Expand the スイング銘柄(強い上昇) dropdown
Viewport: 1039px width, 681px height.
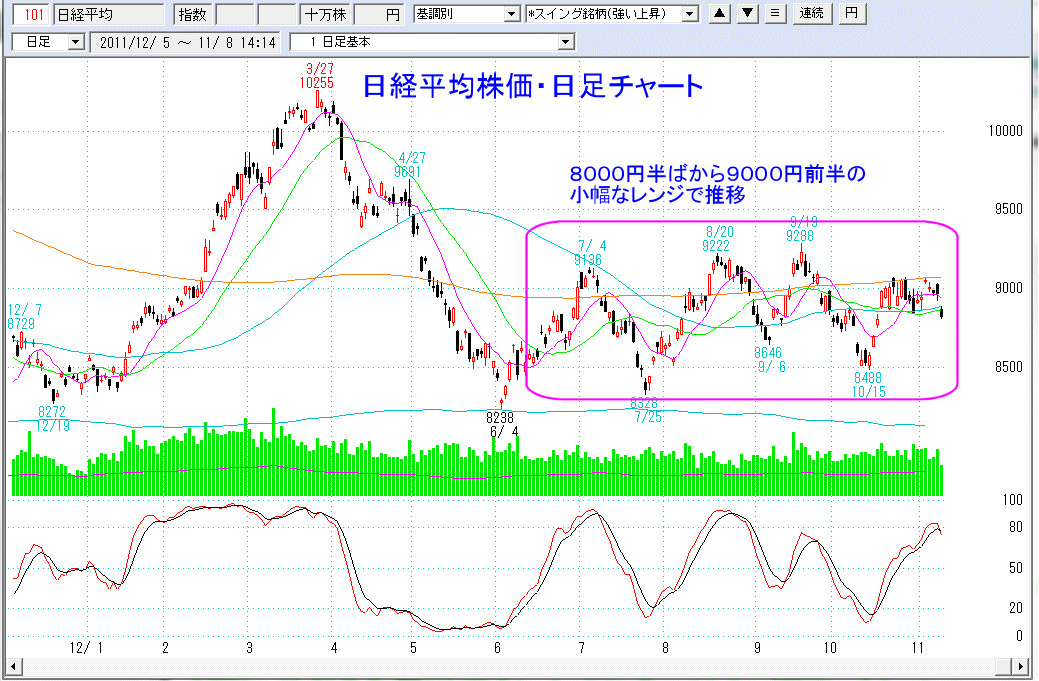click(689, 14)
